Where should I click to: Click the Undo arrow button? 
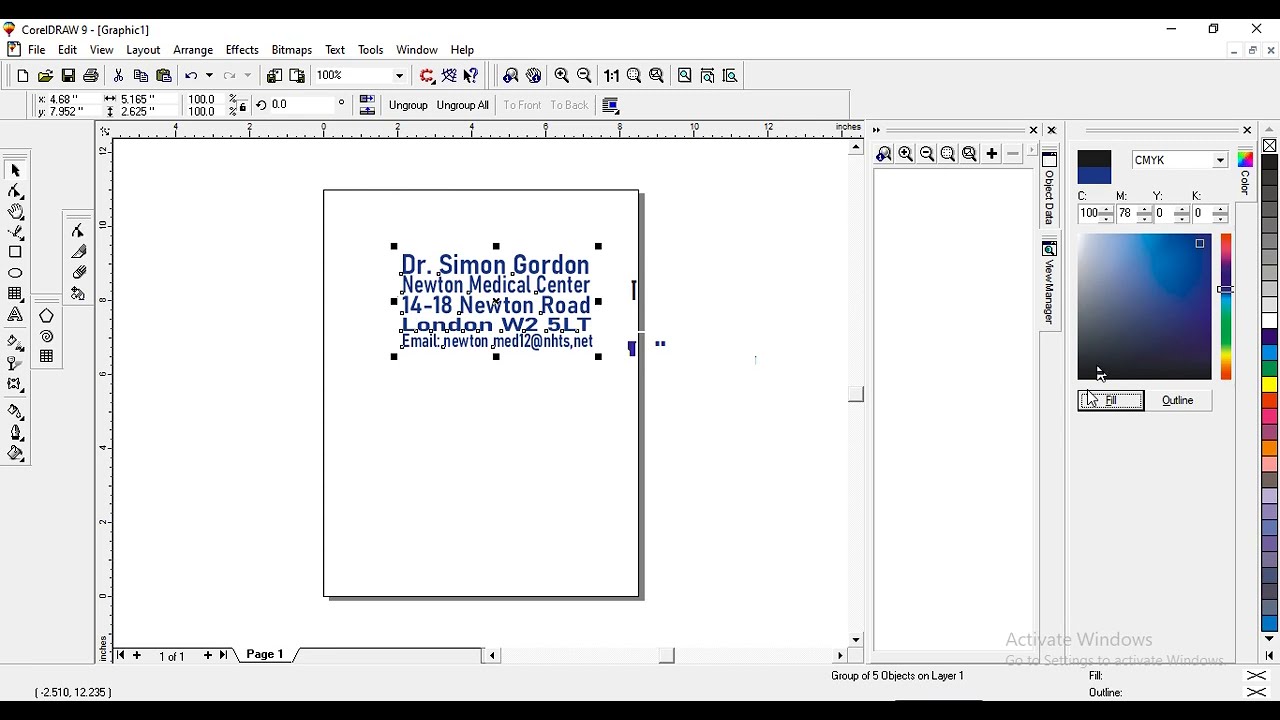point(192,76)
